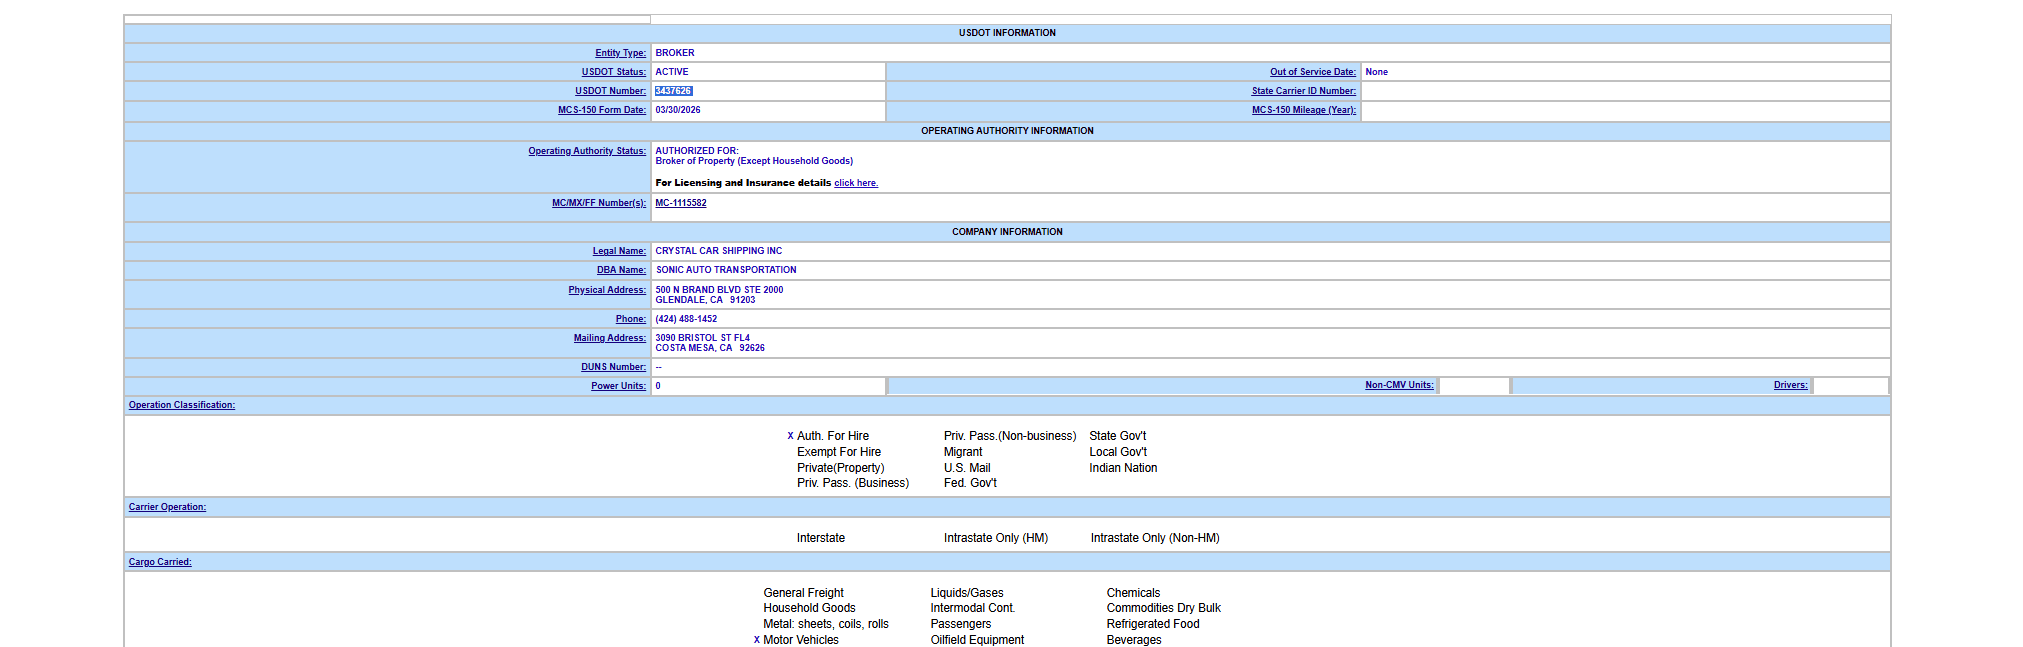Click the phone number (424) 488-1452
This screenshot has height=647, width=2023.
click(x=686, y=319)
